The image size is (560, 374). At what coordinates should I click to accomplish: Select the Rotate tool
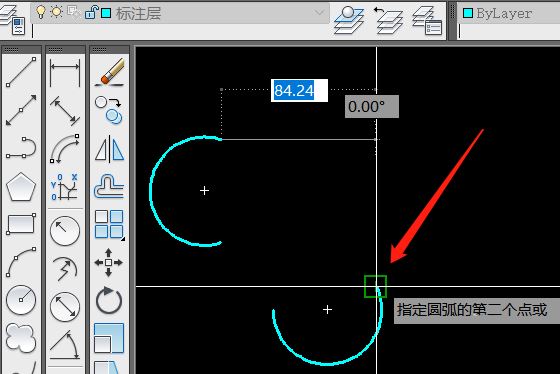pyautogui.click(x=109, y=300)
